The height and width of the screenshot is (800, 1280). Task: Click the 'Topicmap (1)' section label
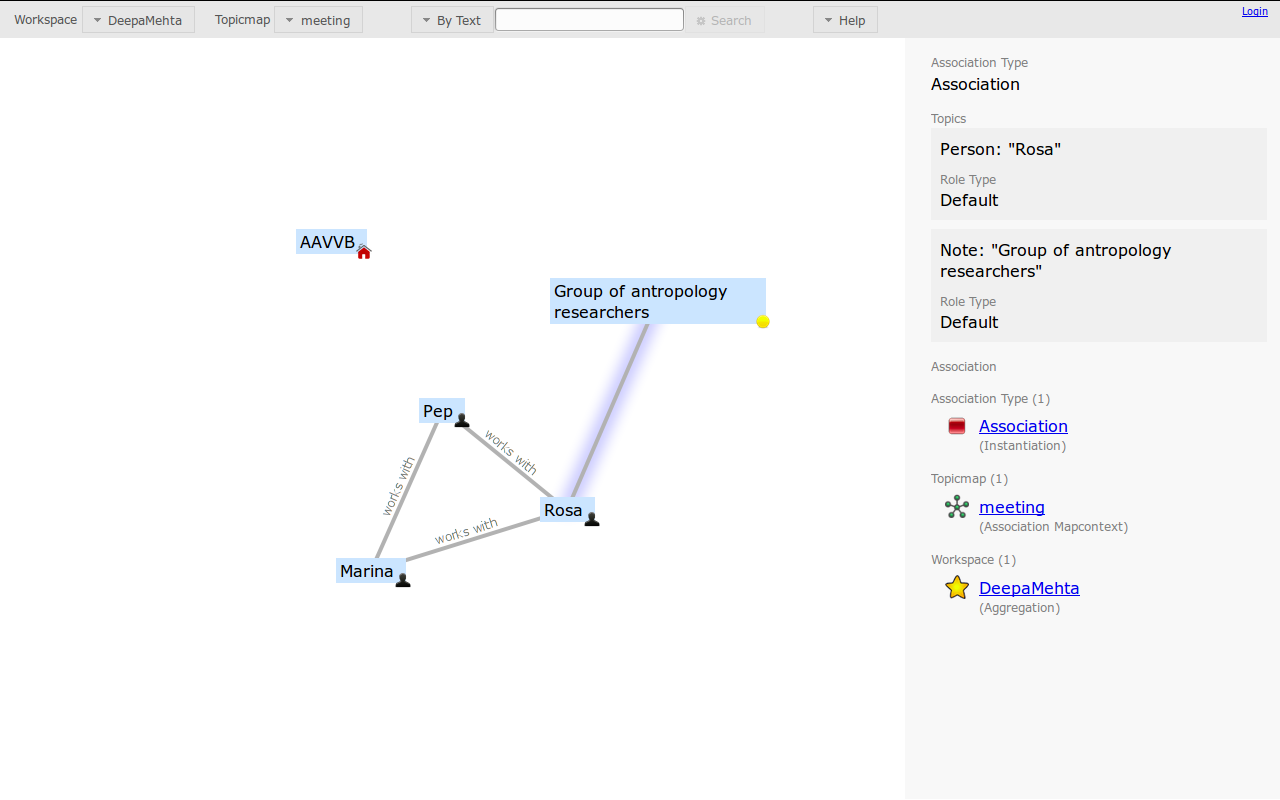click(969, 479)
